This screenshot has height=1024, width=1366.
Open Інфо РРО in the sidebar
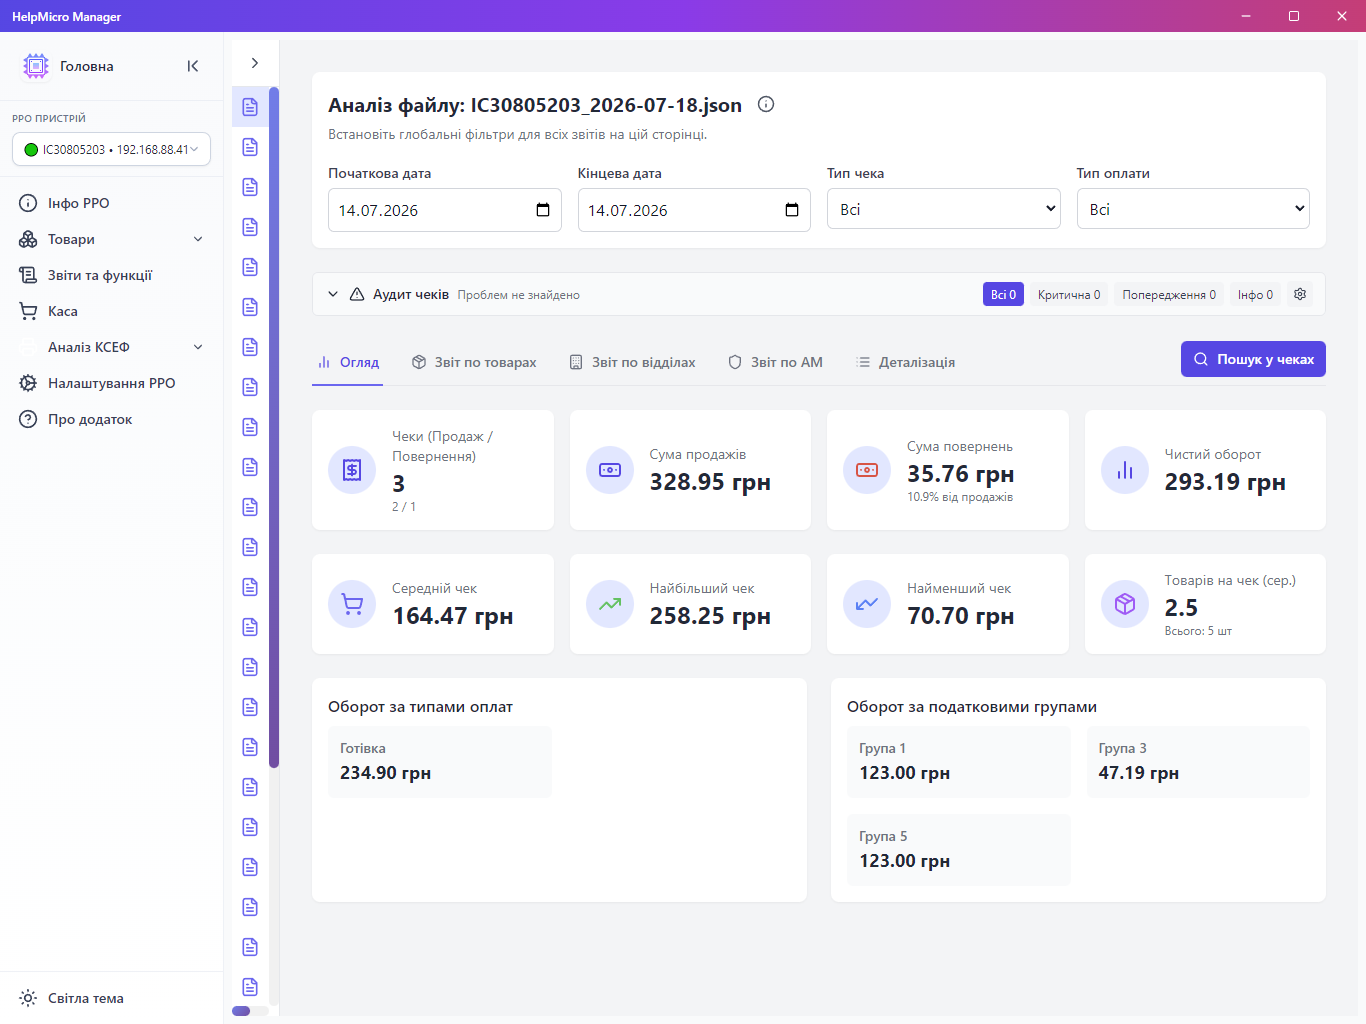point(111,203)
